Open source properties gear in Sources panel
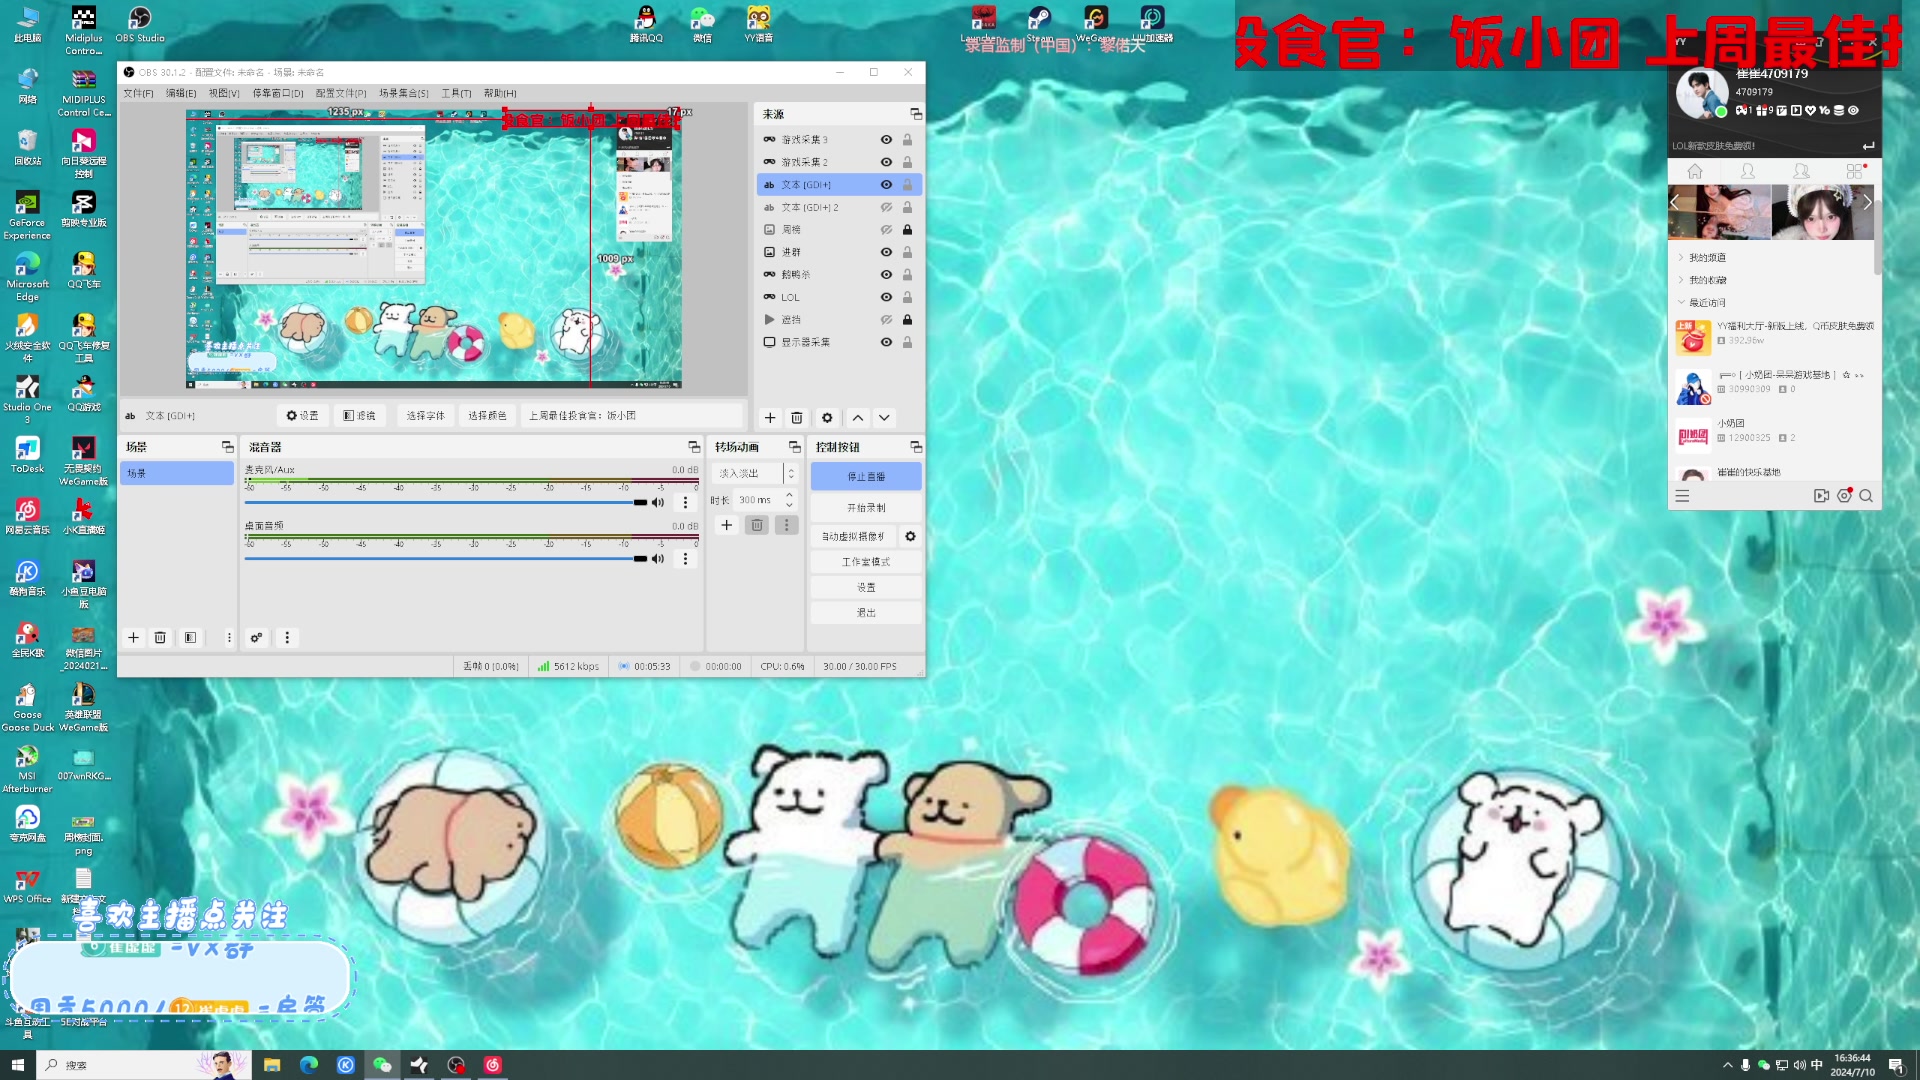 [x=827, y=418]
